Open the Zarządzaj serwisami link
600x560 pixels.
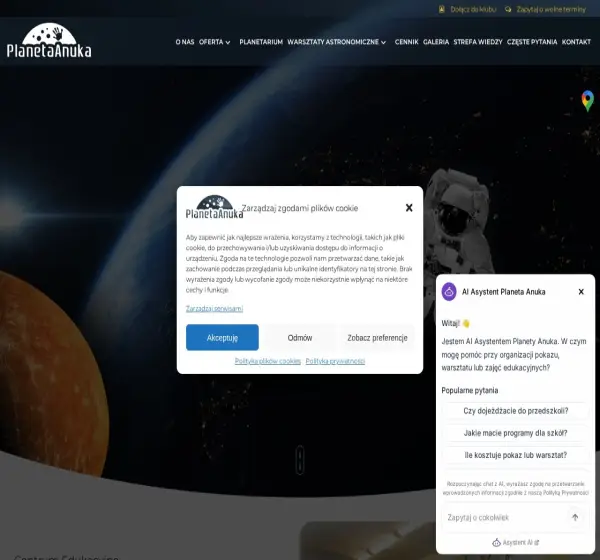(x=214, y=309)
